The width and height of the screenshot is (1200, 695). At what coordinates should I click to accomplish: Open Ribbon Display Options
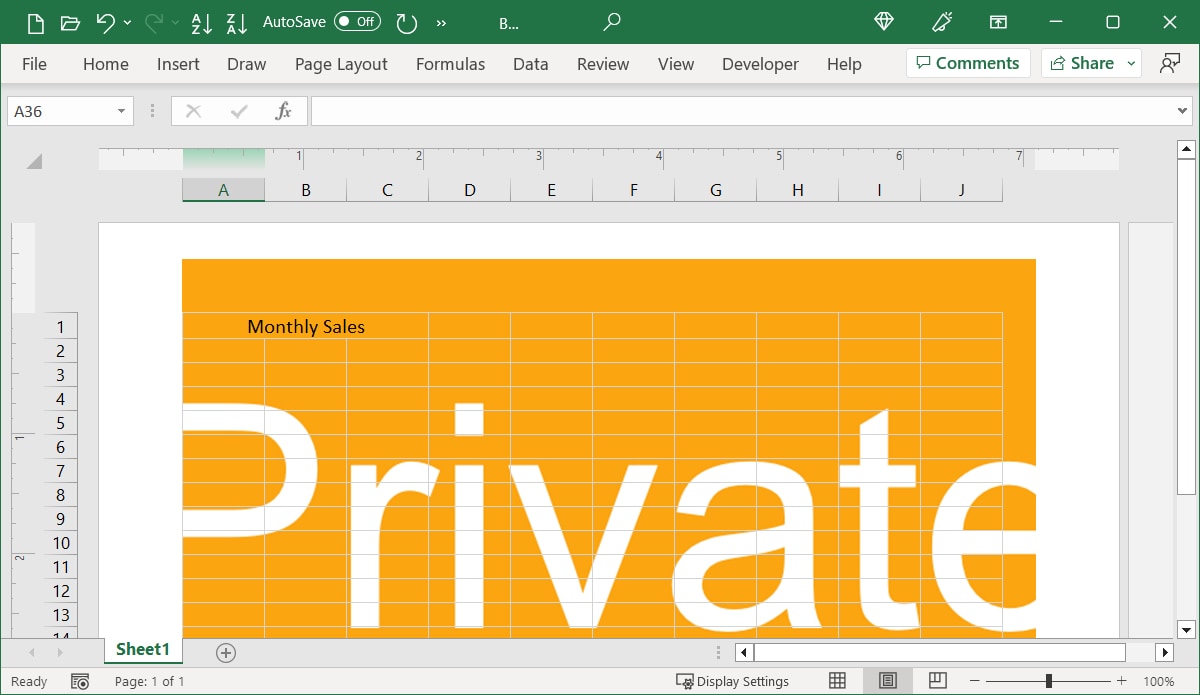998,22
